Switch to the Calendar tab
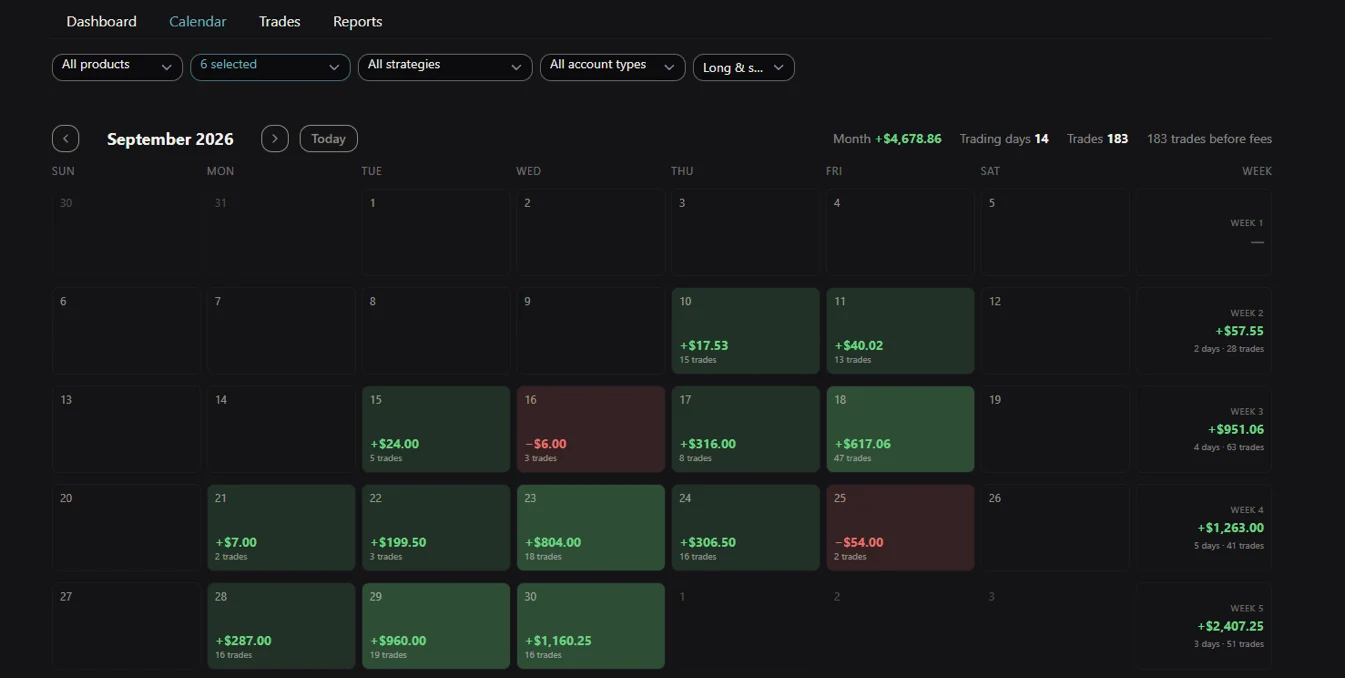Screen dimensions: 1345x678 (x=198, y=21)
